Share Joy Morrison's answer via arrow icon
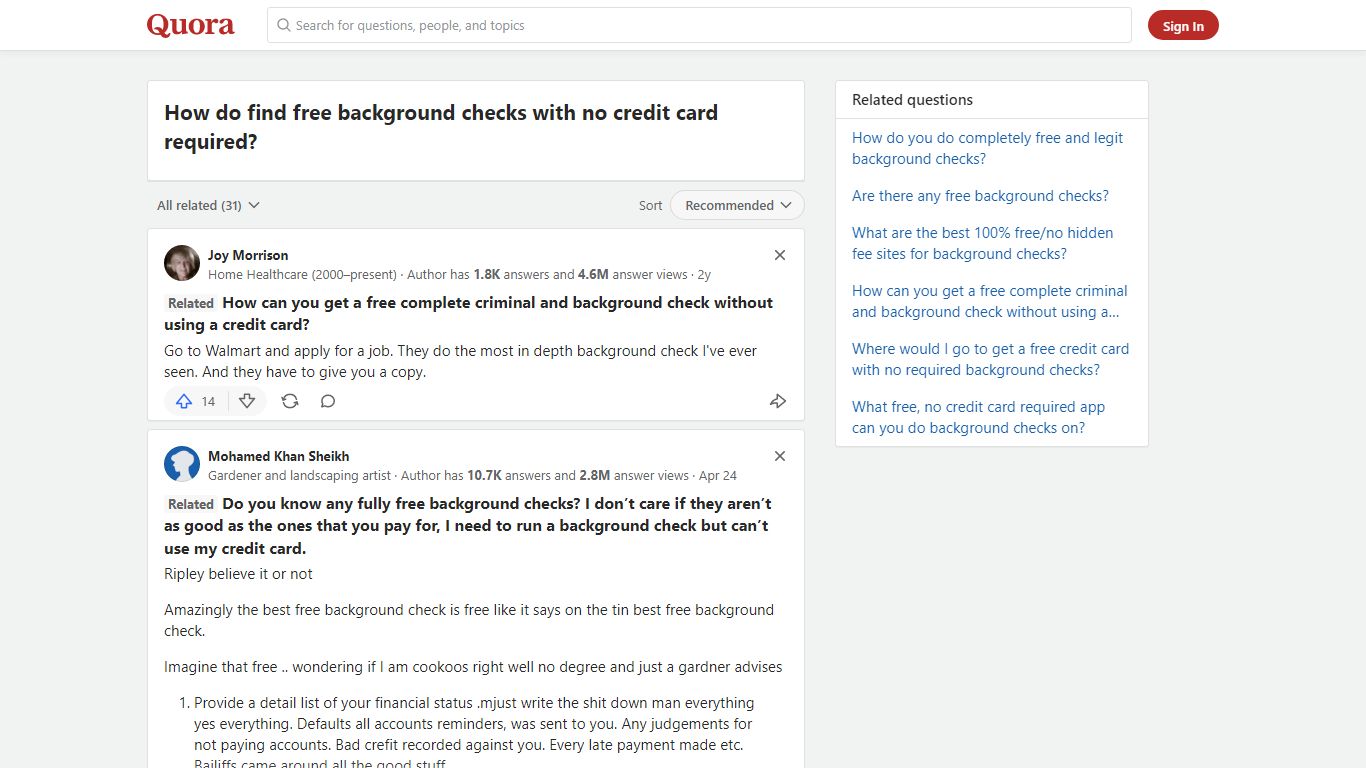This screenshot has width=1366, height=768. [x=778, y=401]
